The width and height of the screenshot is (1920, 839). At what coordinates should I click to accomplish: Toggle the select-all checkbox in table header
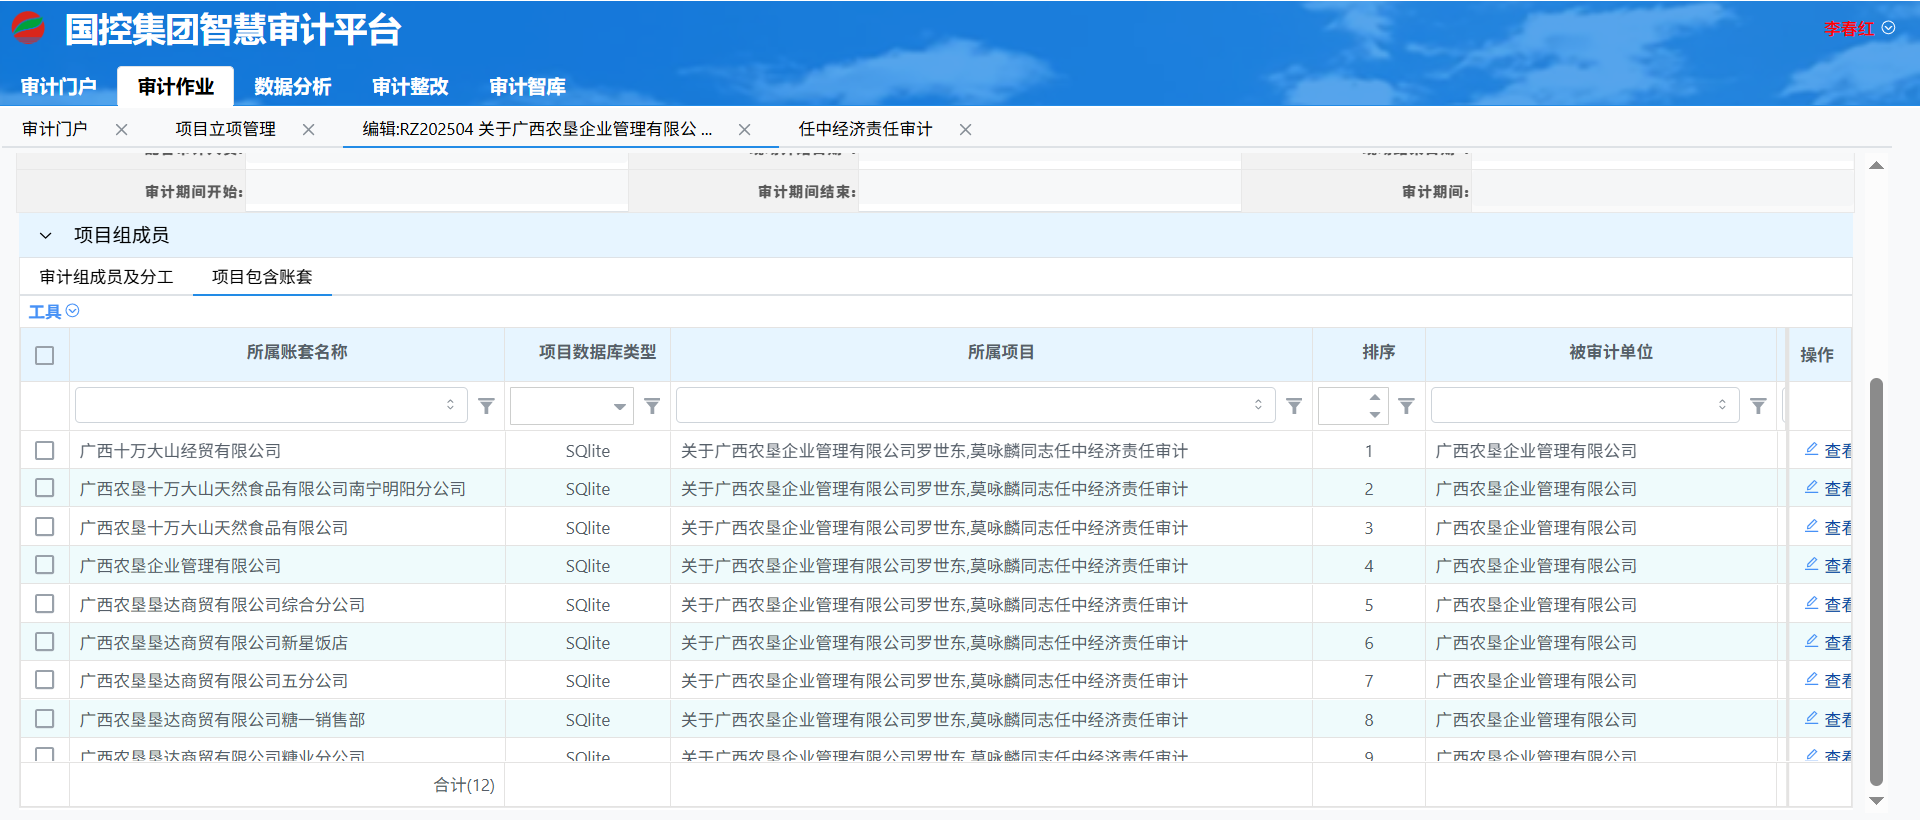(x=45, y=356)
